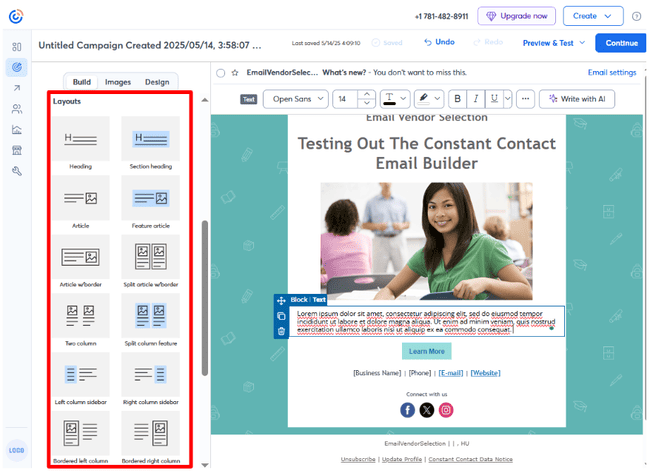Click the Instagram social icon
Screen dimensions: 650x473
pyautogui.click(x=446, y=410)
